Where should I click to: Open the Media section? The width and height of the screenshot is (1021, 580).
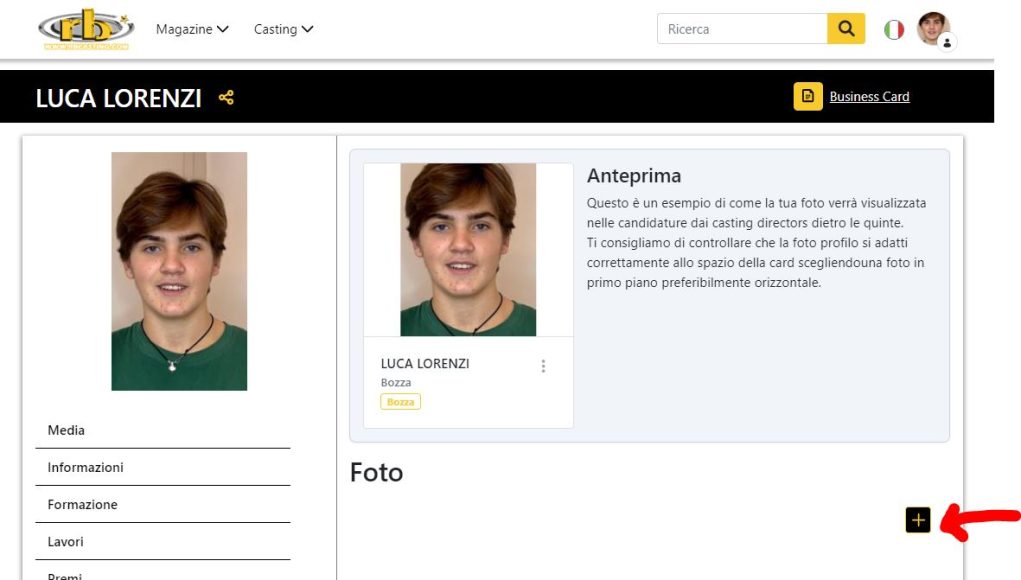click(163, 430)
